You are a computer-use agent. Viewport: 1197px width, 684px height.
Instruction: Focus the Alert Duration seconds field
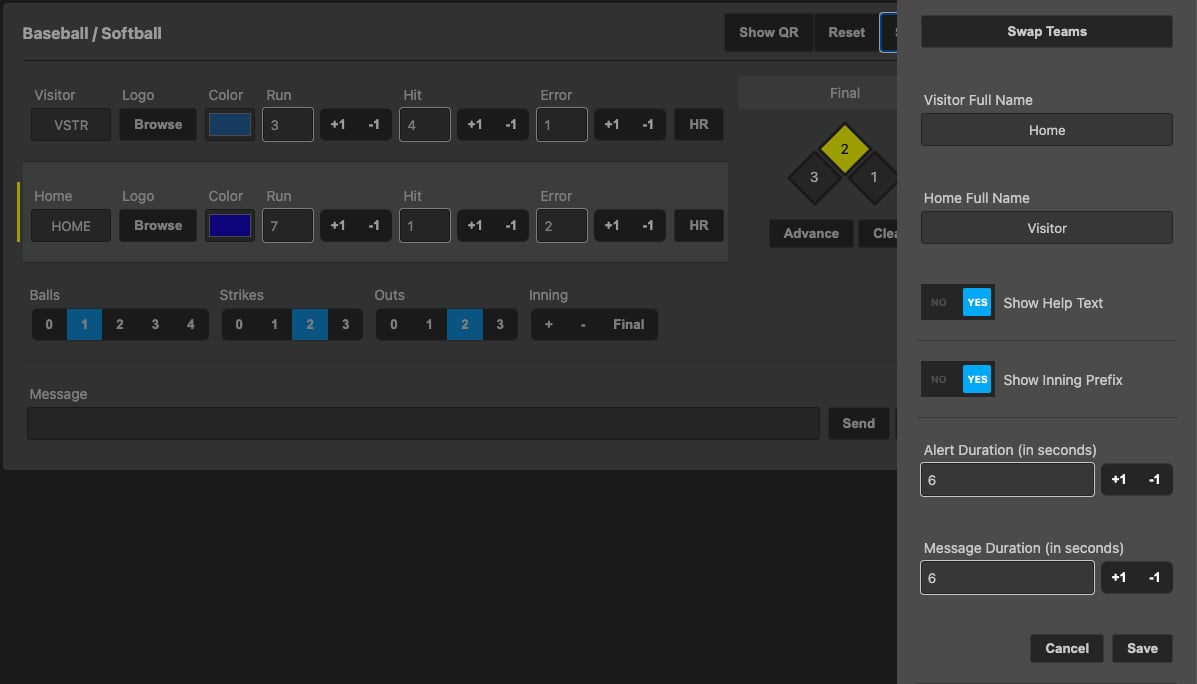(x=1007, y=479)
